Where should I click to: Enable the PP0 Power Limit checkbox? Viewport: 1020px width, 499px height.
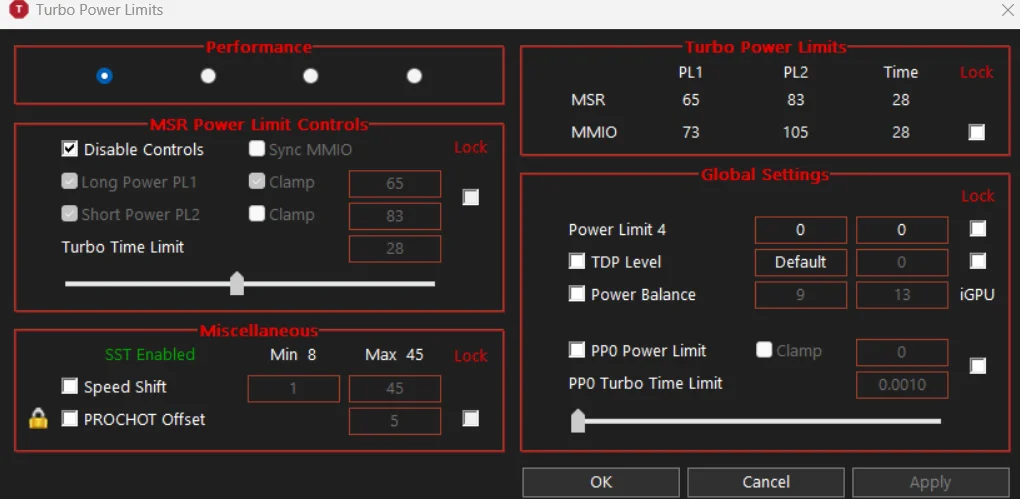click(577, 350)
